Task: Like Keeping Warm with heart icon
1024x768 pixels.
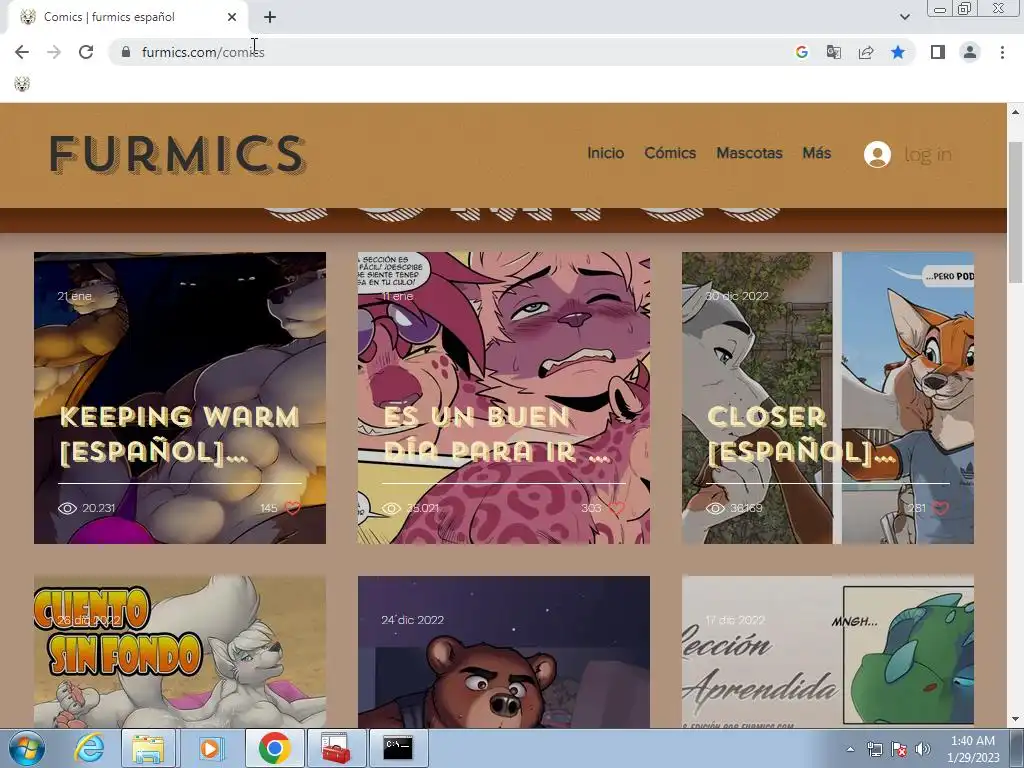Action: (293, 507)
